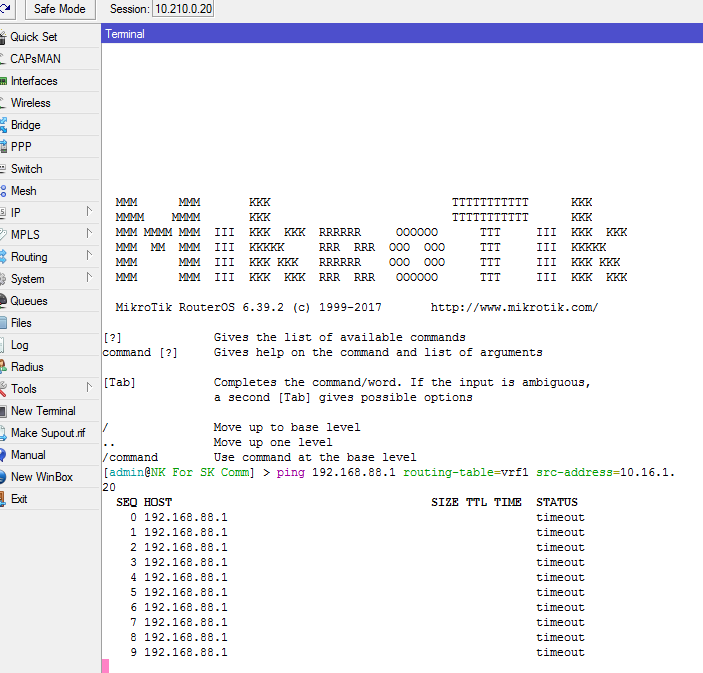Click the Radius icon

[x=3, y=367]
